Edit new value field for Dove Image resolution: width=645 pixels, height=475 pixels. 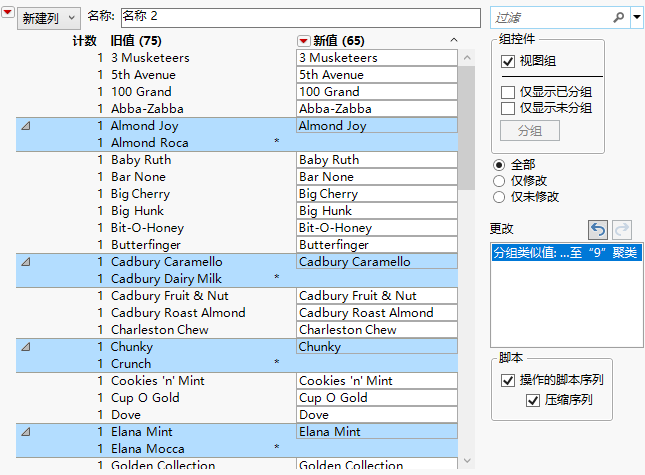(377, 415)
